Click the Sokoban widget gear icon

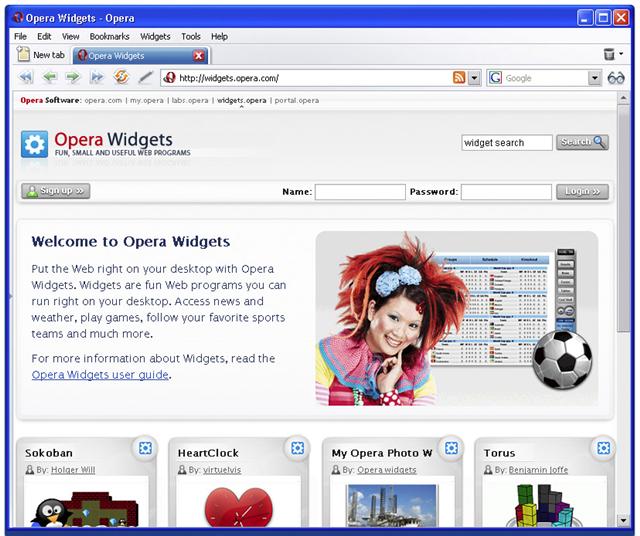point(145,448)
